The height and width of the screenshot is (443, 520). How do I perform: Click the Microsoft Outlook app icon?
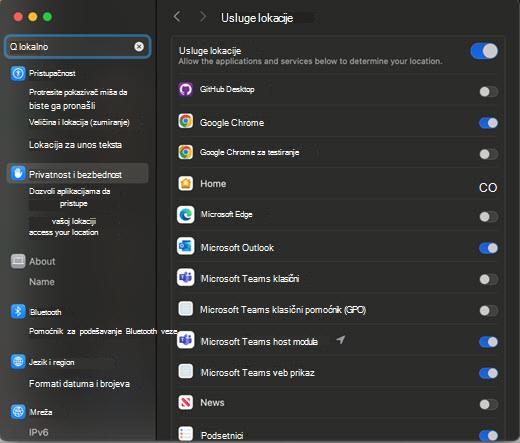(x=186, y=246)
